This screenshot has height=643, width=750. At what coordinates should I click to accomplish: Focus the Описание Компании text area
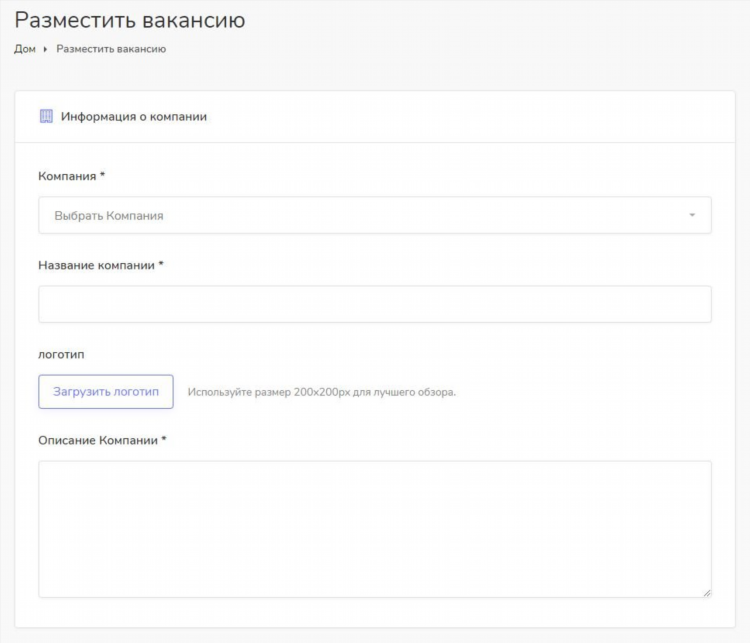[x=375, y=529]
